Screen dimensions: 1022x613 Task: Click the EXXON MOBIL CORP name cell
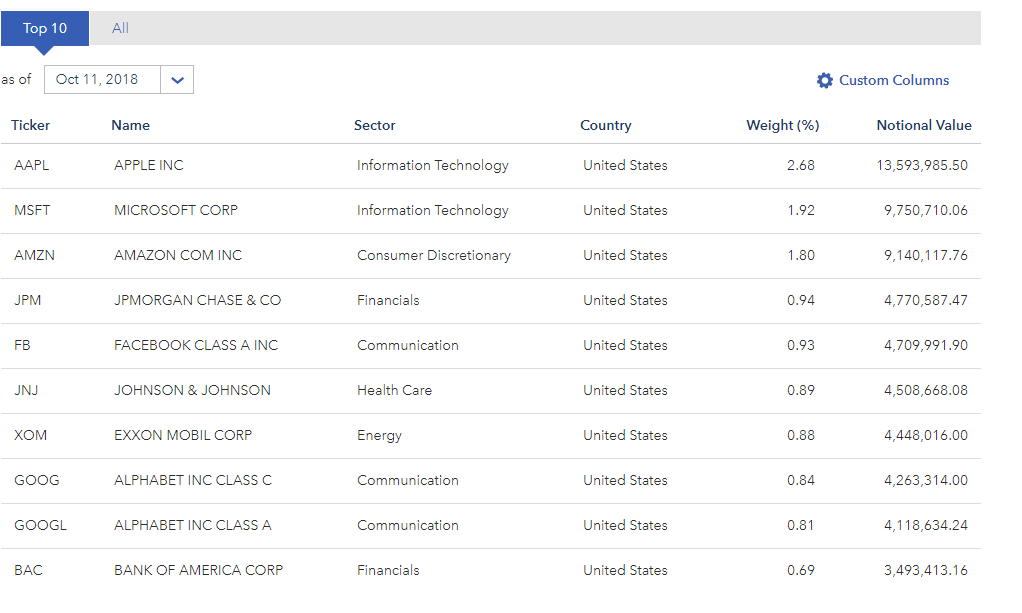(x=183, y=436)
